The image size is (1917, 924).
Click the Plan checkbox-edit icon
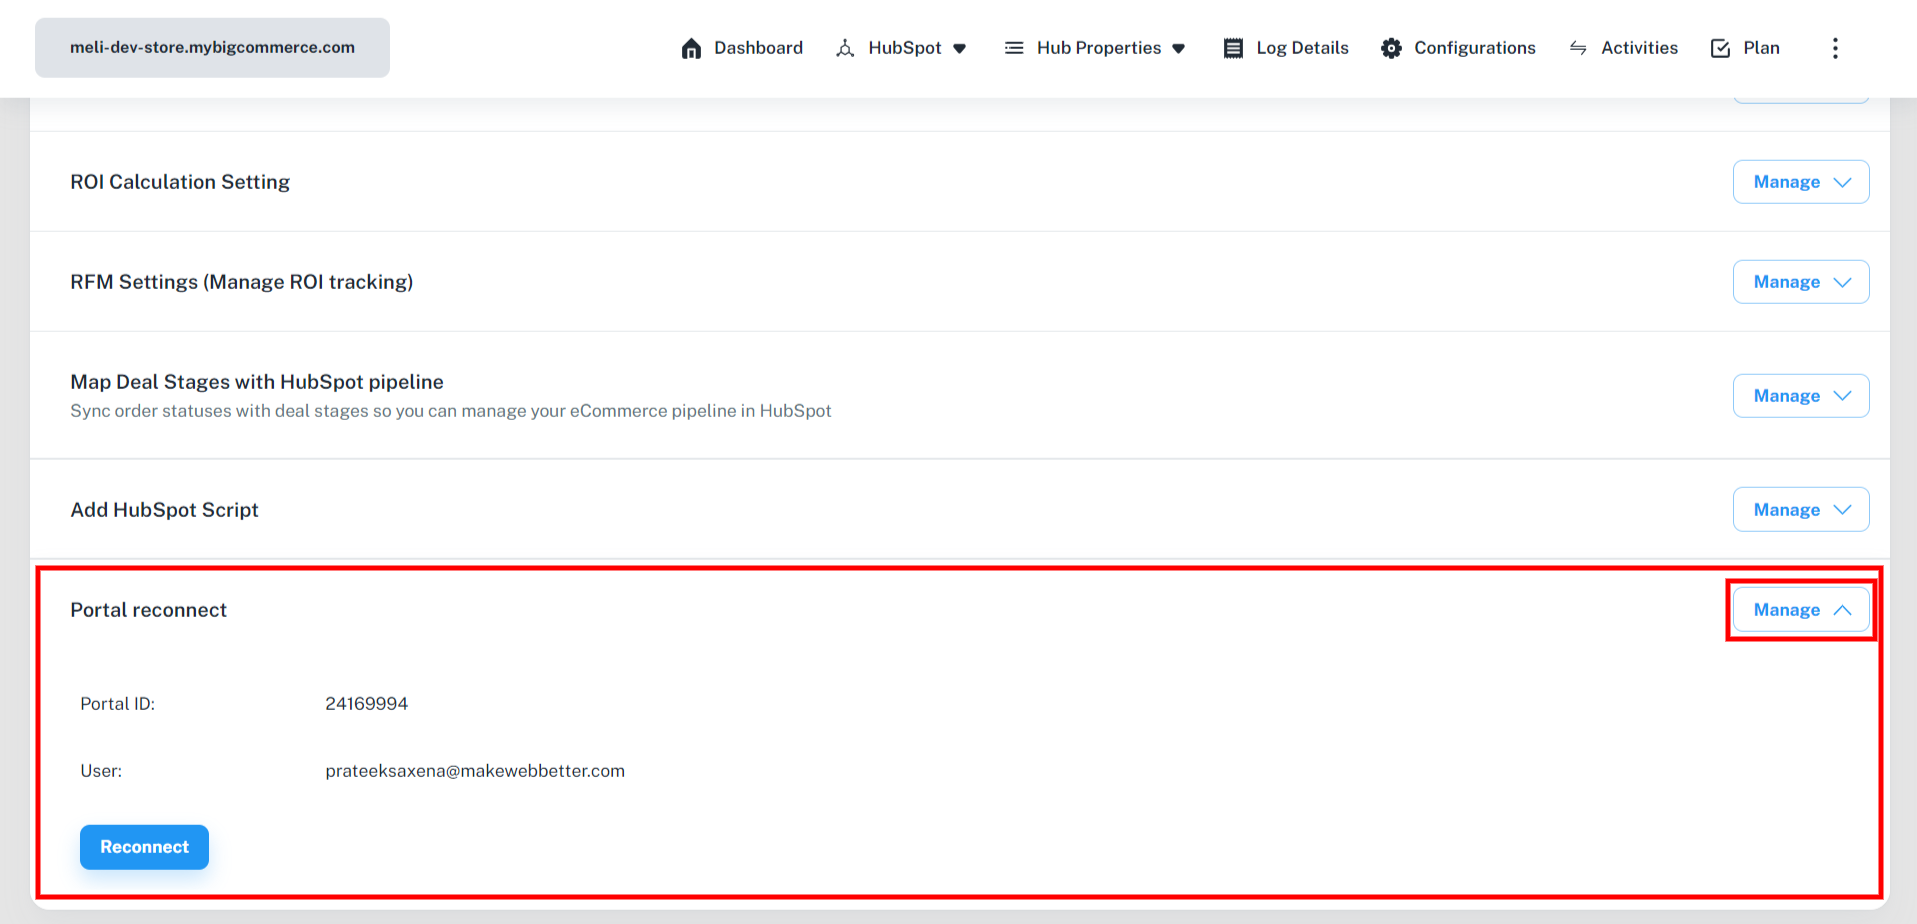coord(1720,48)
